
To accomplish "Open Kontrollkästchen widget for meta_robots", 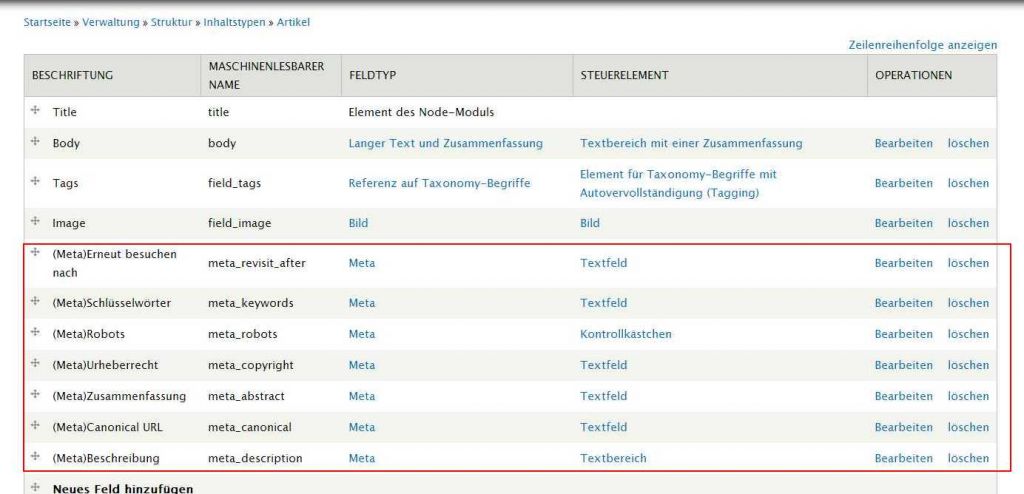I will pyautogui.click(x=625, y=334).
